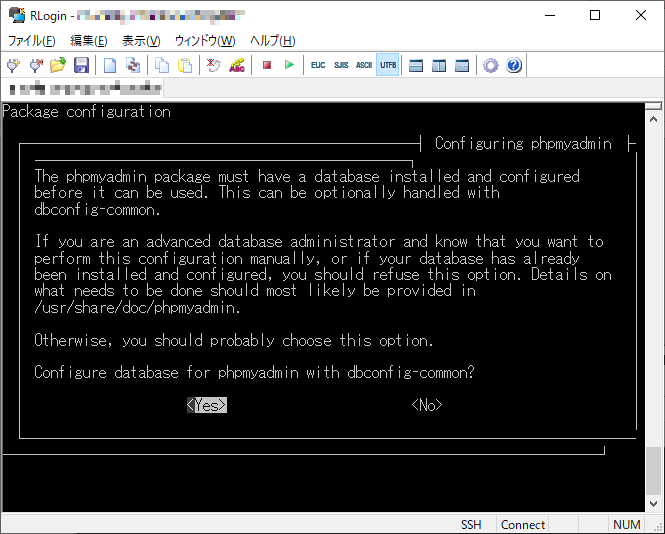Switch encoding to EUC
This screenshot has height=534, width=665.
(x=318, y=65)
